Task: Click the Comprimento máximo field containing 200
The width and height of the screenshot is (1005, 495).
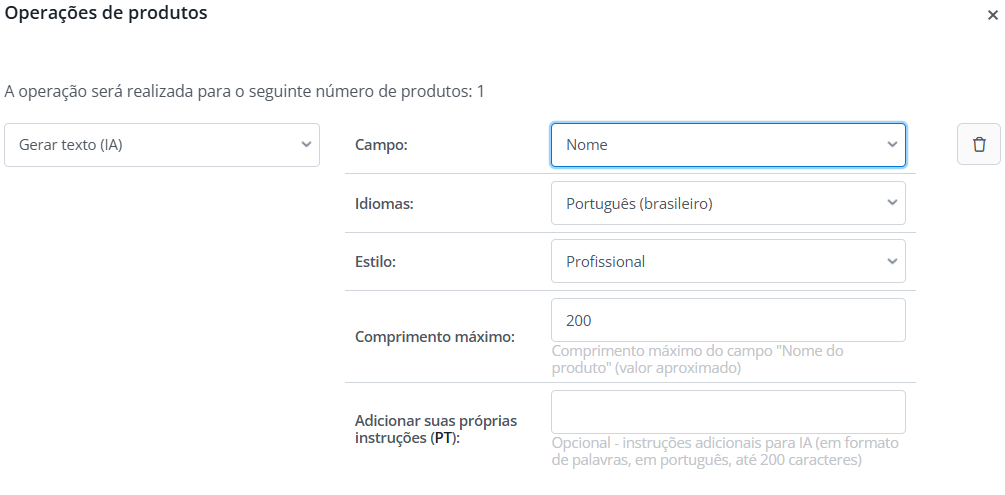Action: pos(728,320)
